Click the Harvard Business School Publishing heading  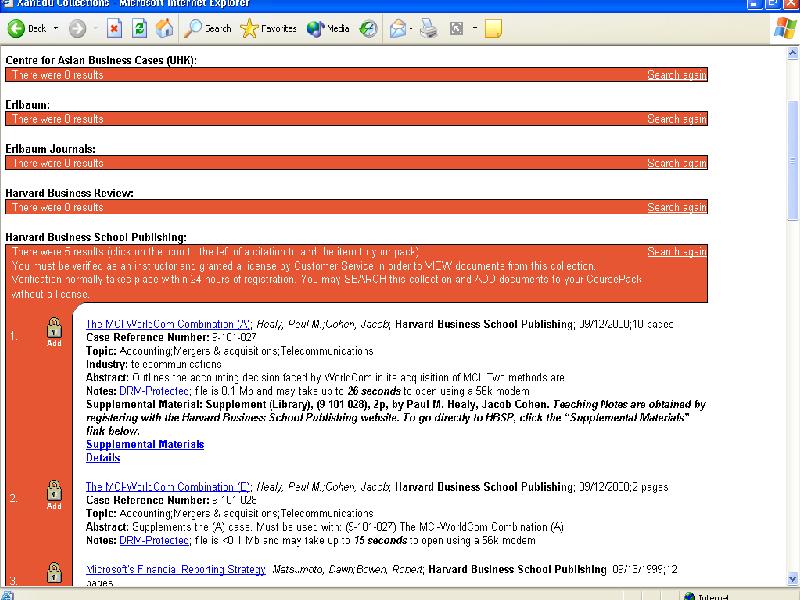click(x=96, y=237)
